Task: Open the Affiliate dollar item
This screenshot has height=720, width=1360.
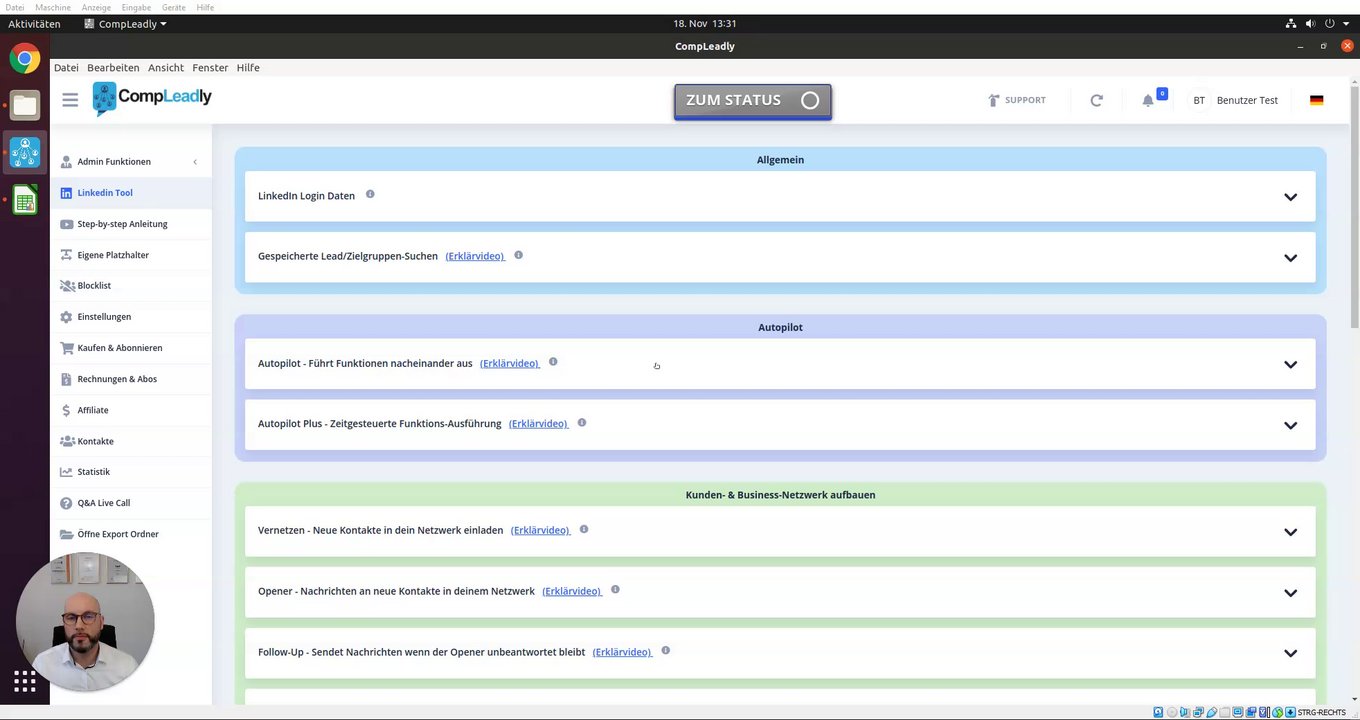Action: coord(131,410)
